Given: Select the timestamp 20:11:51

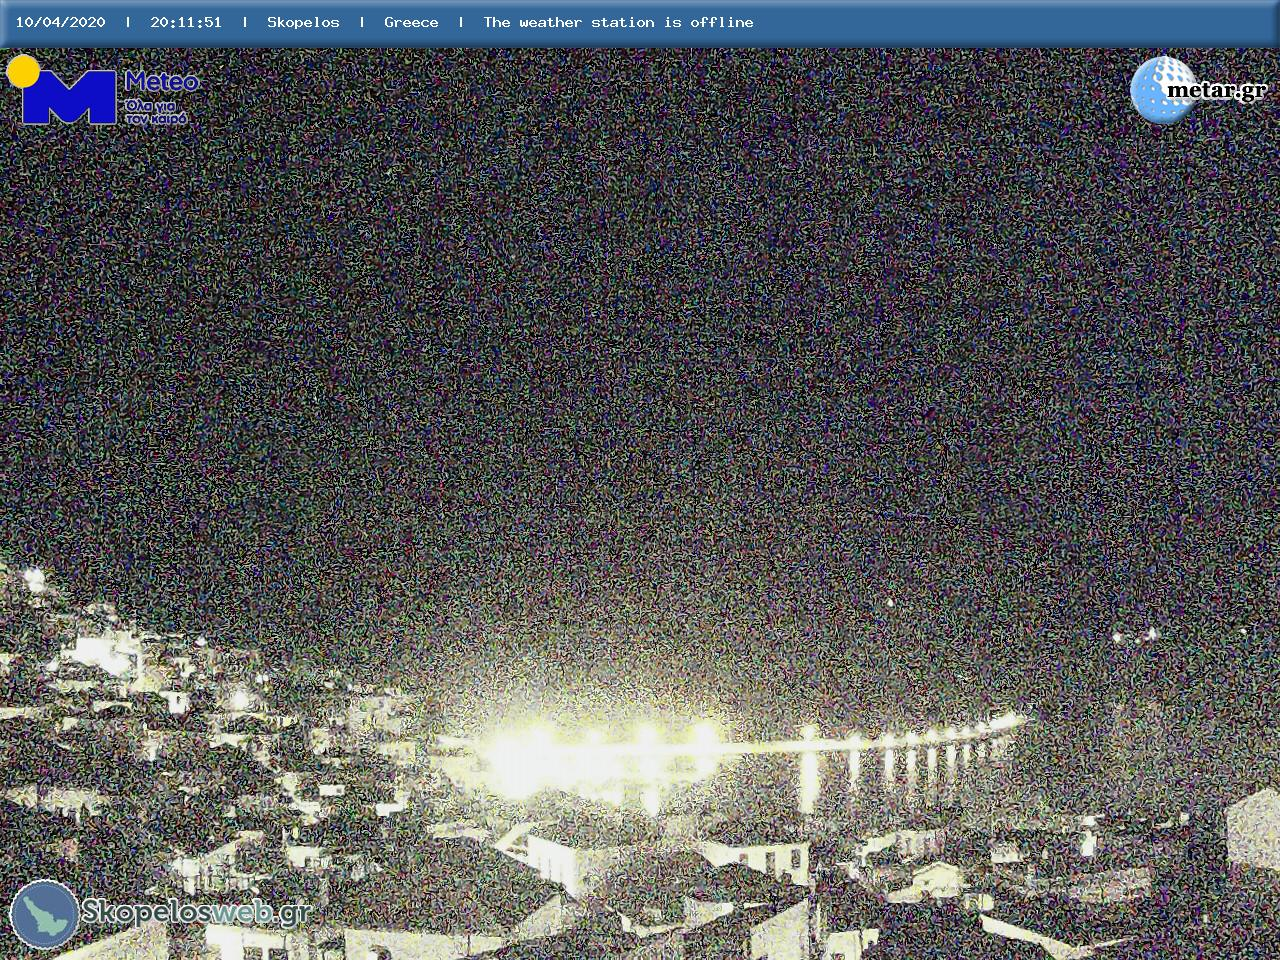Looking at the screenshot, I should [x=186, y=22].
